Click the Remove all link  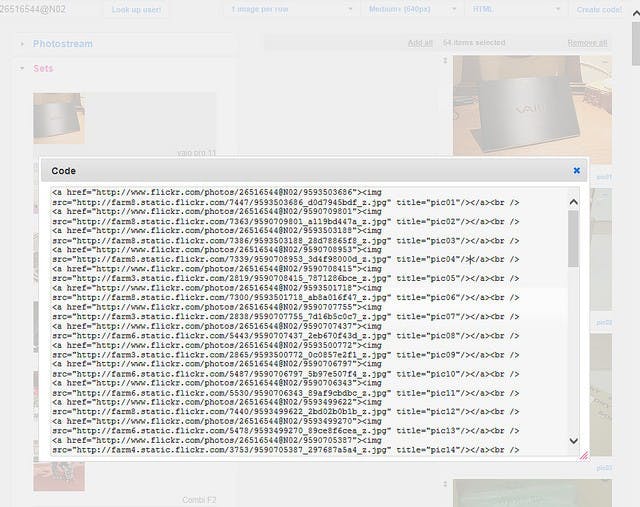coord(587,43)
